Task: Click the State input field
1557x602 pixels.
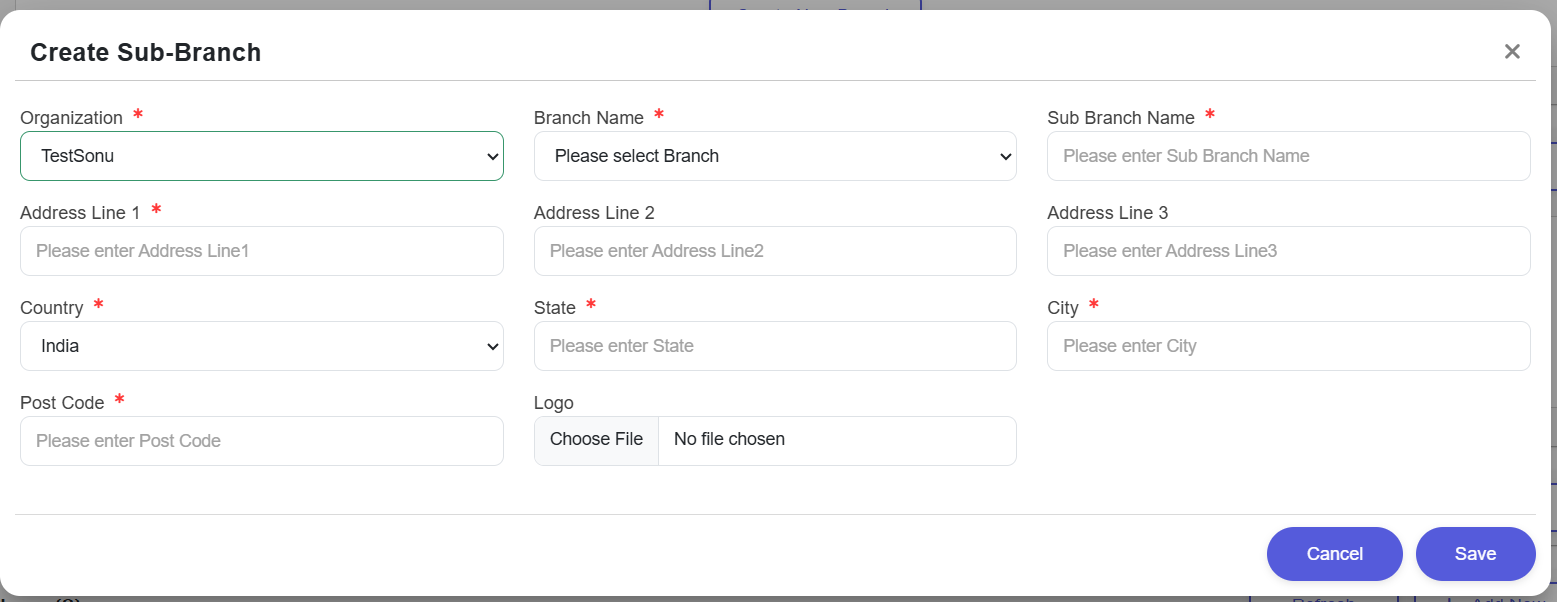Action: [x=775, y=346]
